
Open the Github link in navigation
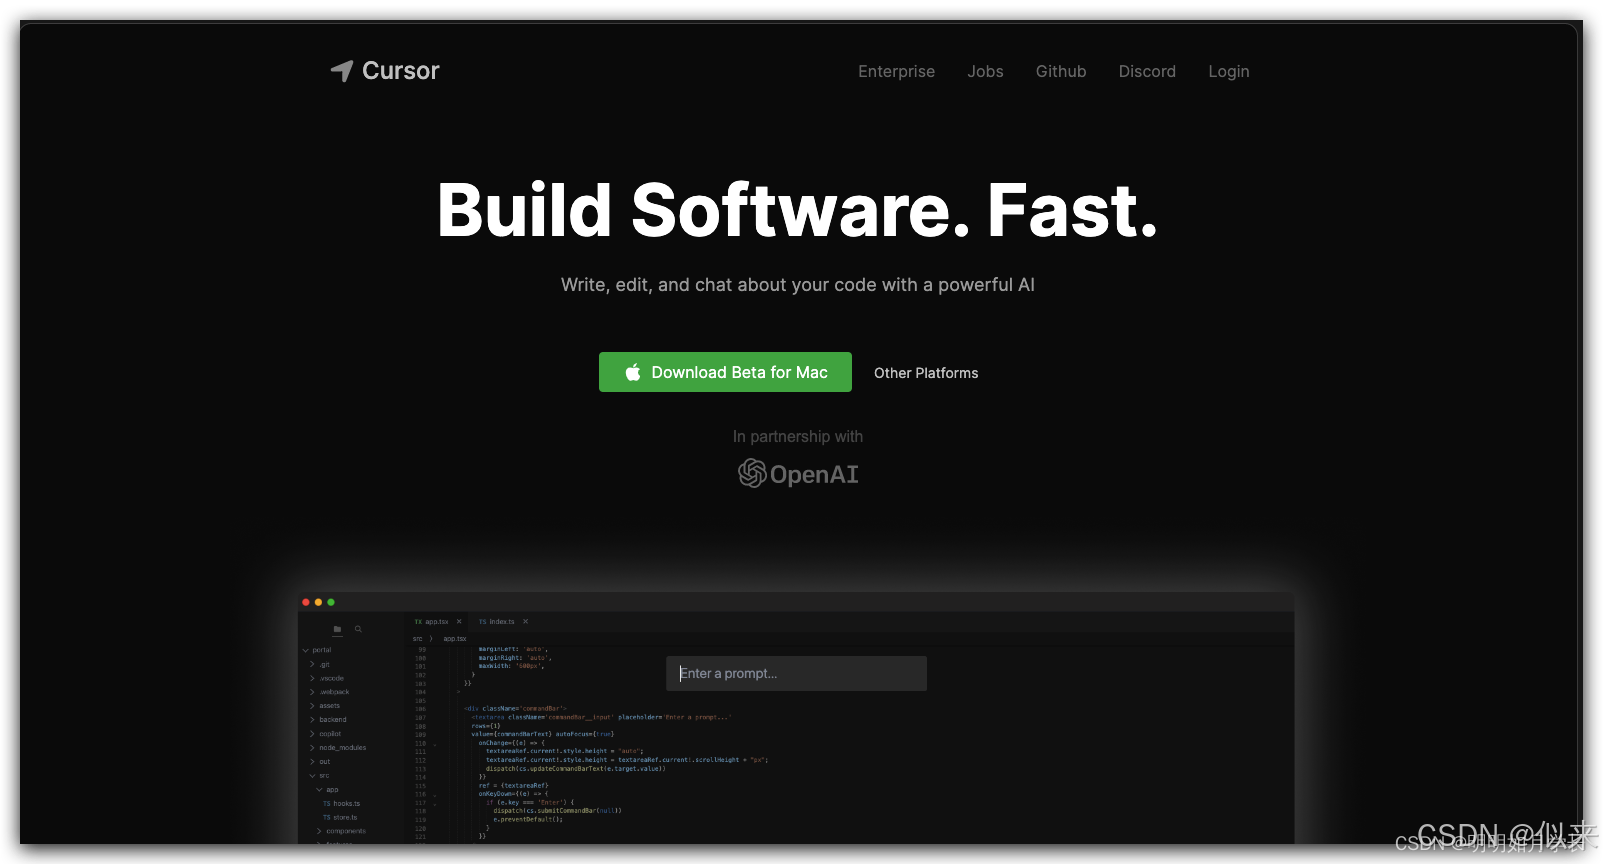click(x=1061, y=72)
